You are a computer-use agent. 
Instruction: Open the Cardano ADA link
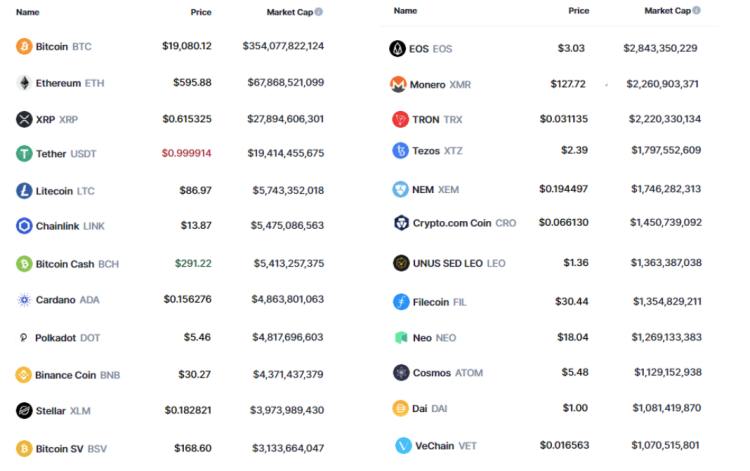tap(67, 300)
